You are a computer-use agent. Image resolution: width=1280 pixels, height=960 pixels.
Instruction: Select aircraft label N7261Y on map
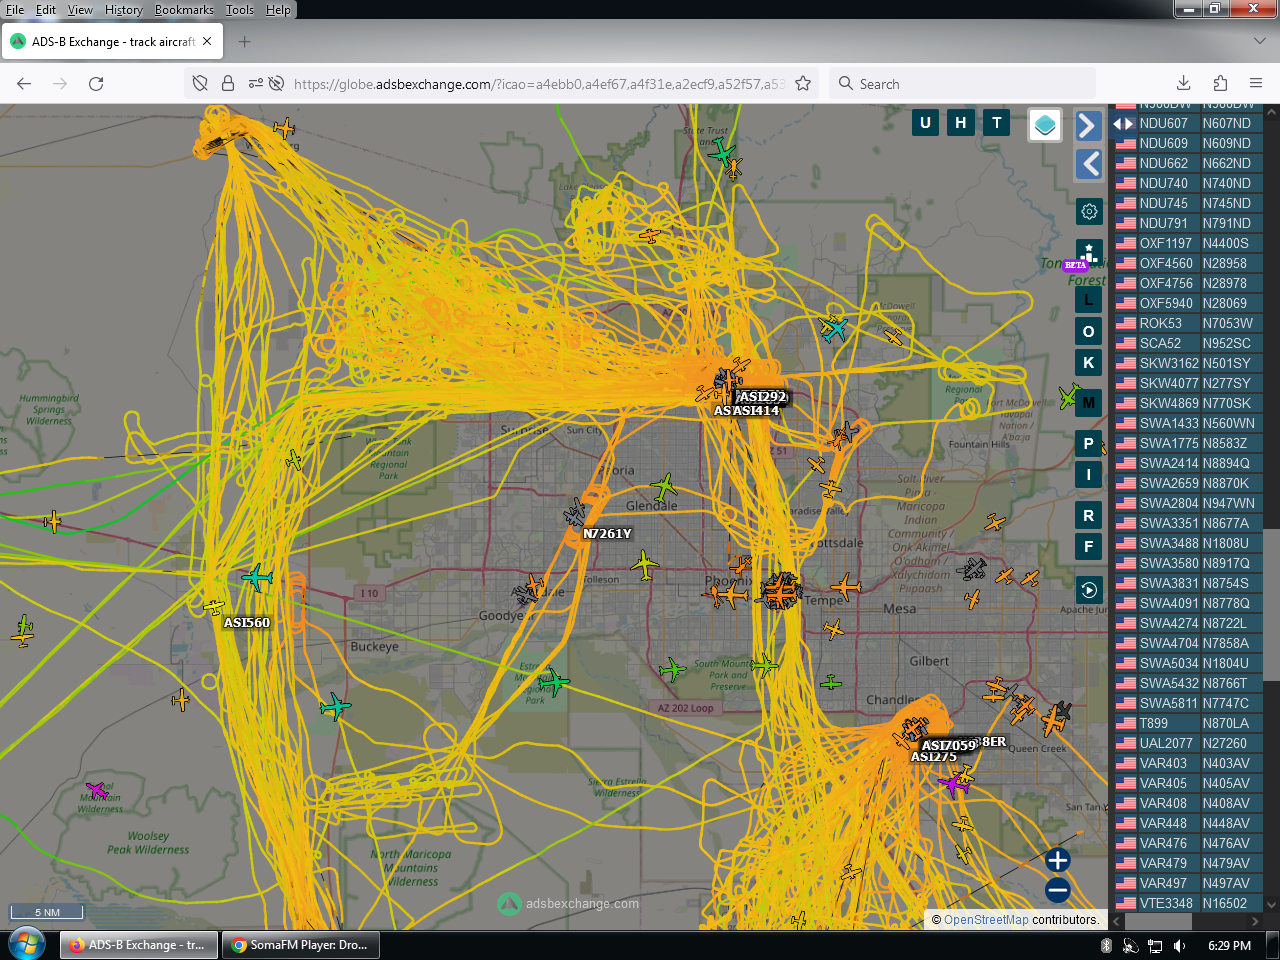coord(608,534)
